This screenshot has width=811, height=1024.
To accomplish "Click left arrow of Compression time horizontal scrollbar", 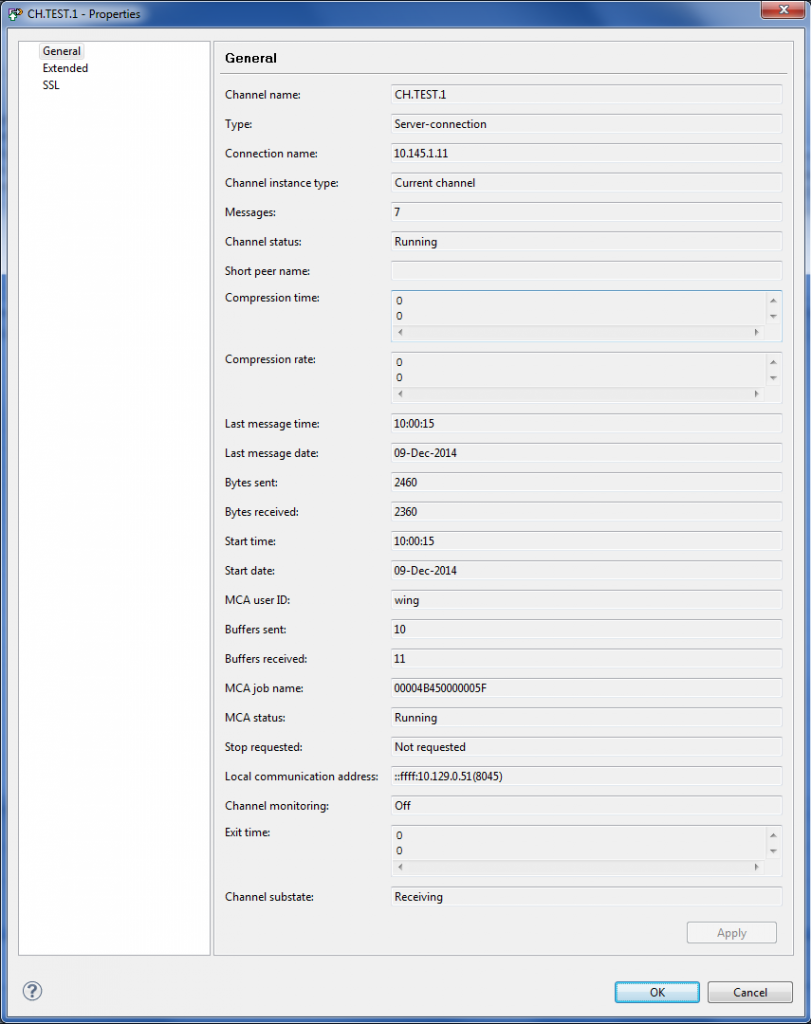I will point(400,332).
